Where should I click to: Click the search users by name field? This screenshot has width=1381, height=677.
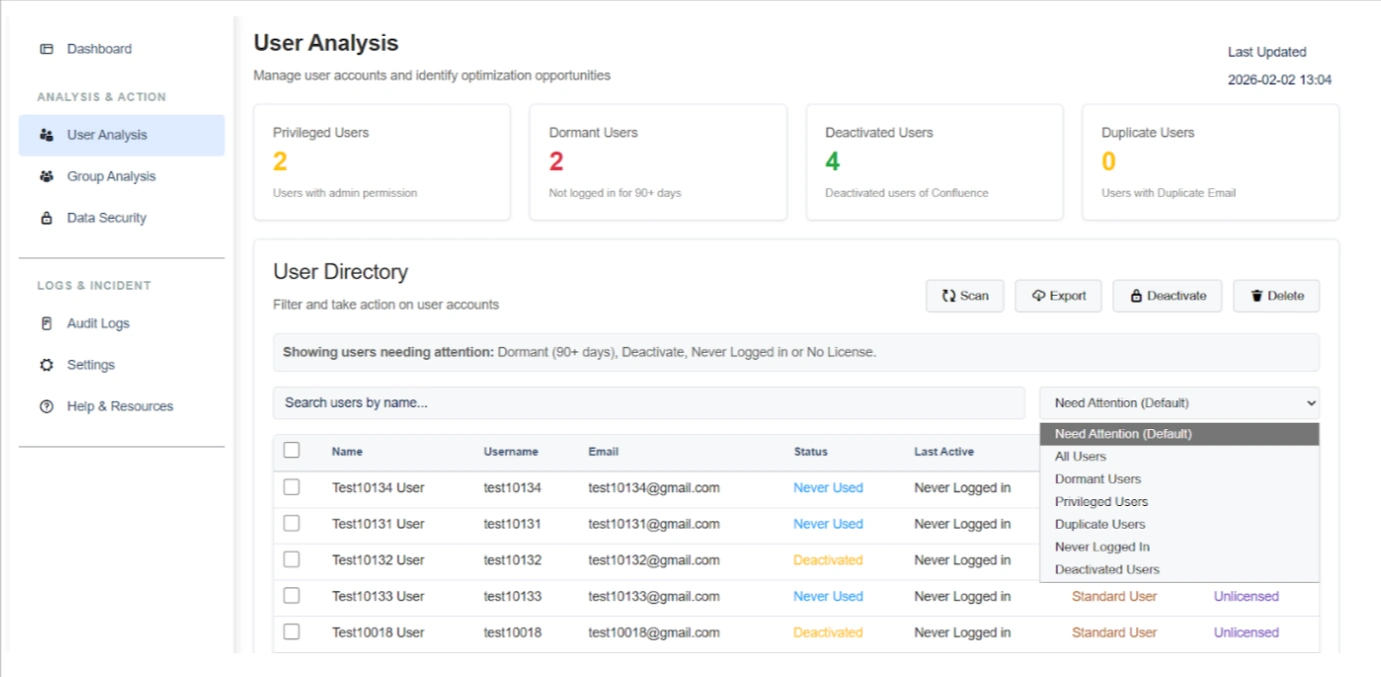(648, 402)
